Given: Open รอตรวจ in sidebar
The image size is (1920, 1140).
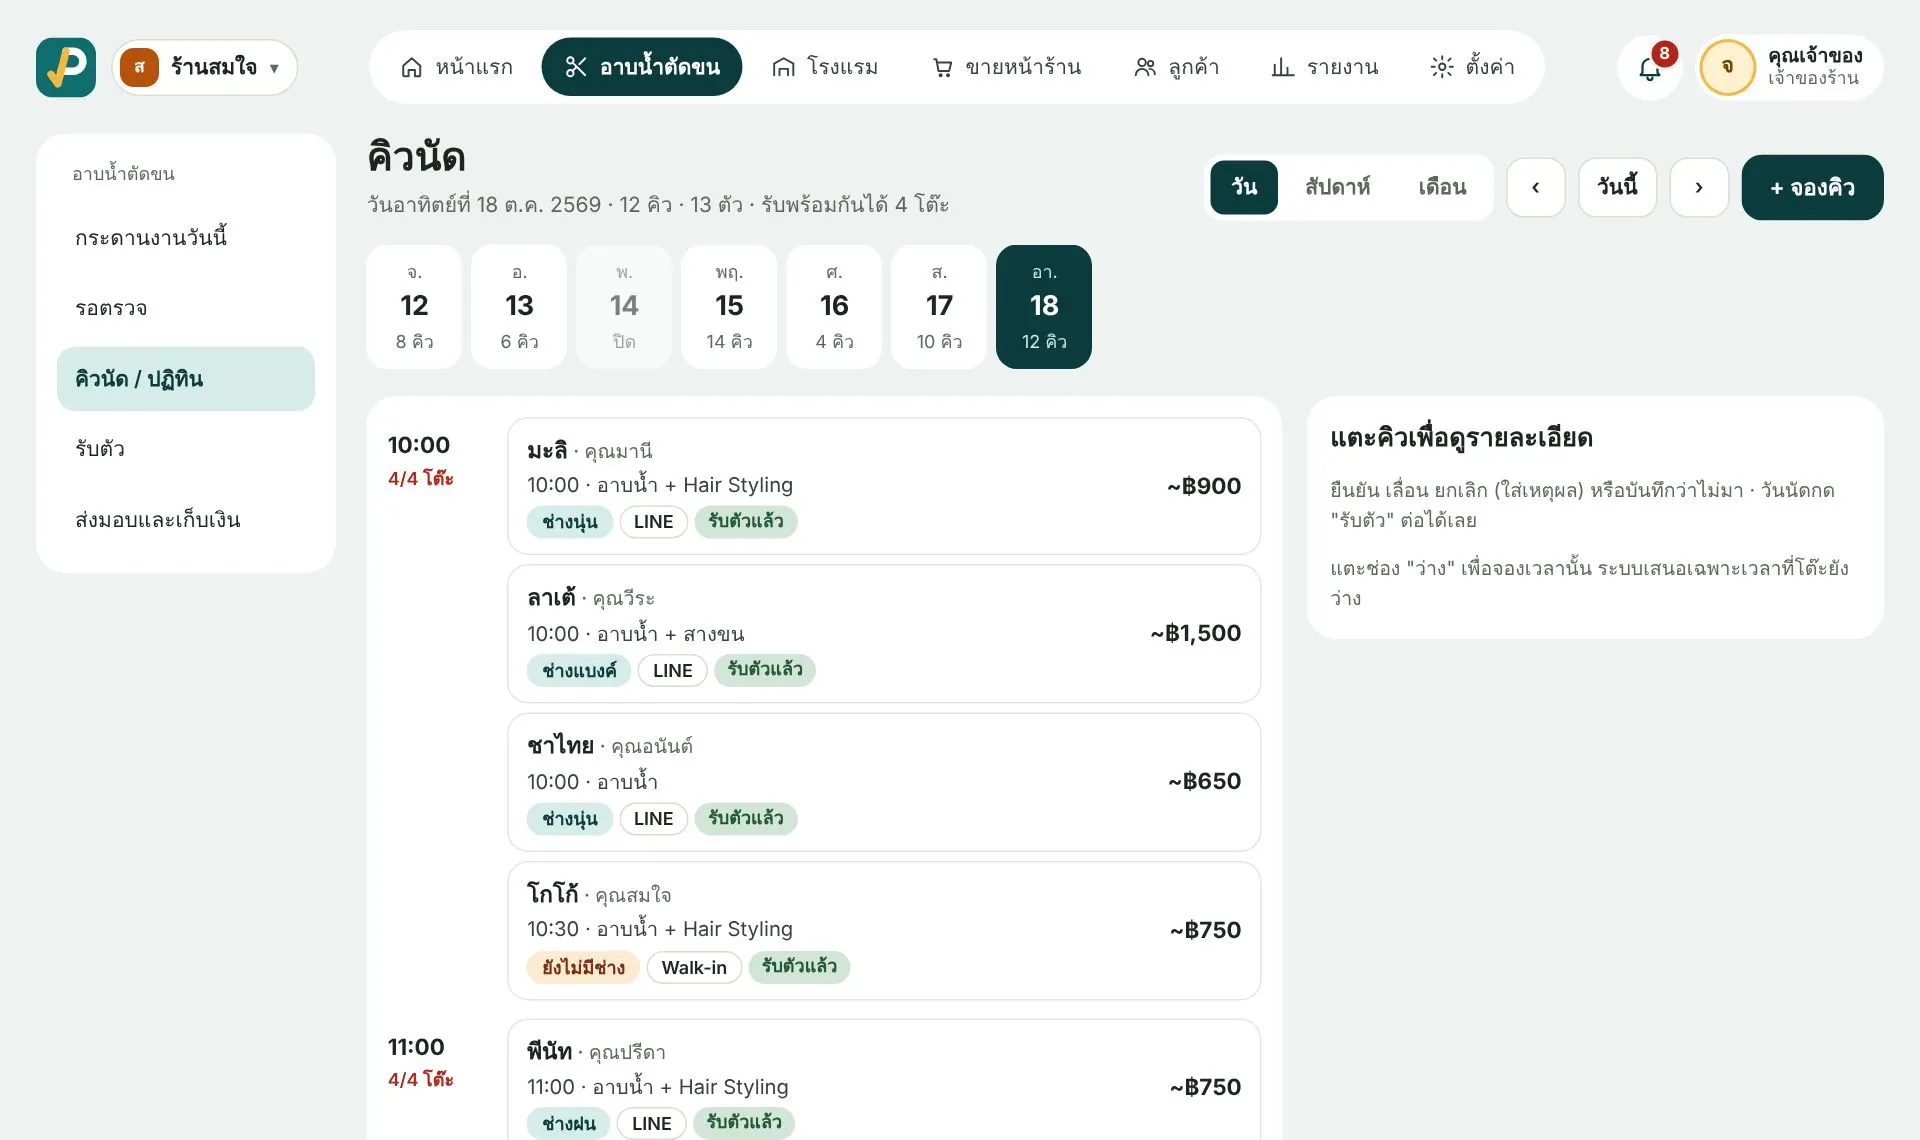Looking at the screenshot, I should [186, 308].
